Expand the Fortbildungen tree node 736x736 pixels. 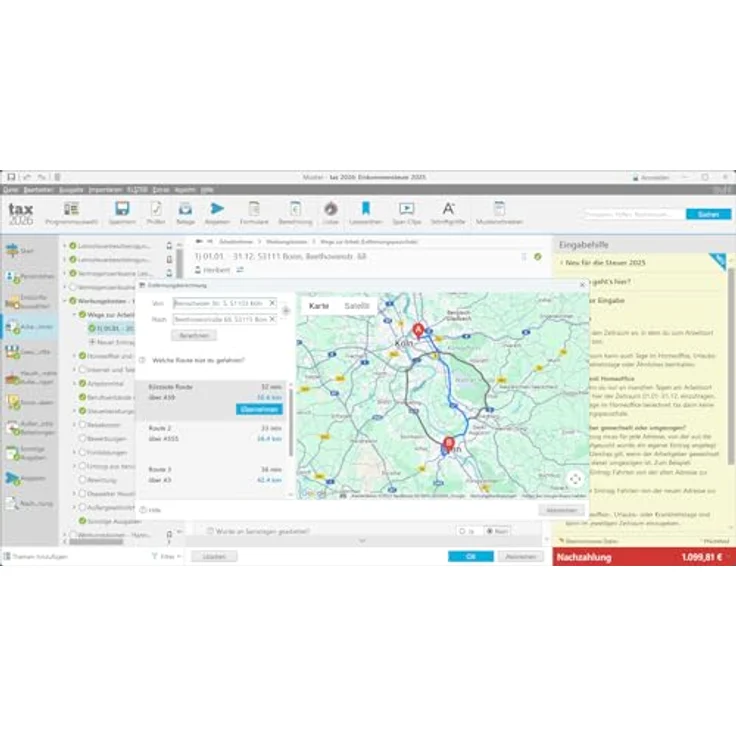coord(74,452)
